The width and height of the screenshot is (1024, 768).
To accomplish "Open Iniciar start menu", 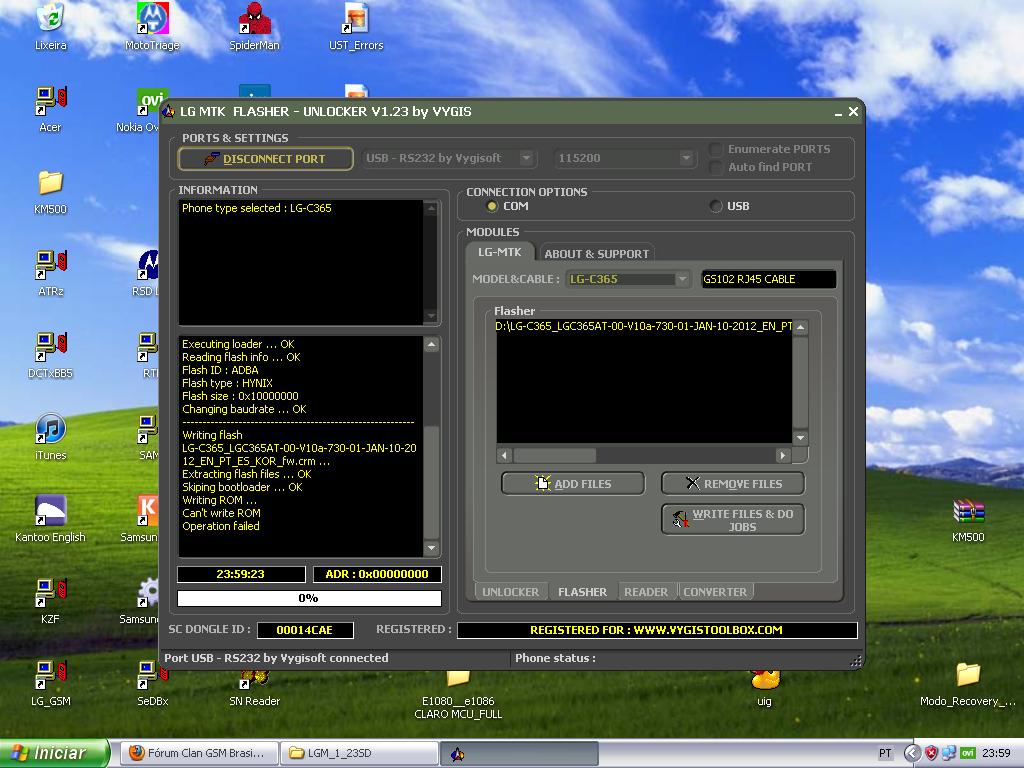I will (54, 753).
